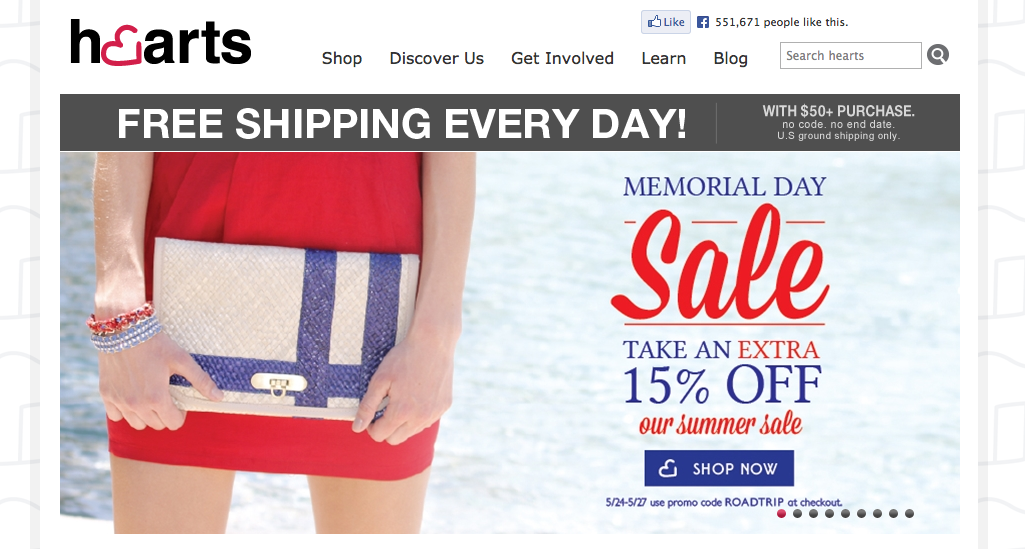This screenshot has width=1025, height=549.
Task: Jump to the seventh carousel slide dot
Action: [x=877, y=514]
